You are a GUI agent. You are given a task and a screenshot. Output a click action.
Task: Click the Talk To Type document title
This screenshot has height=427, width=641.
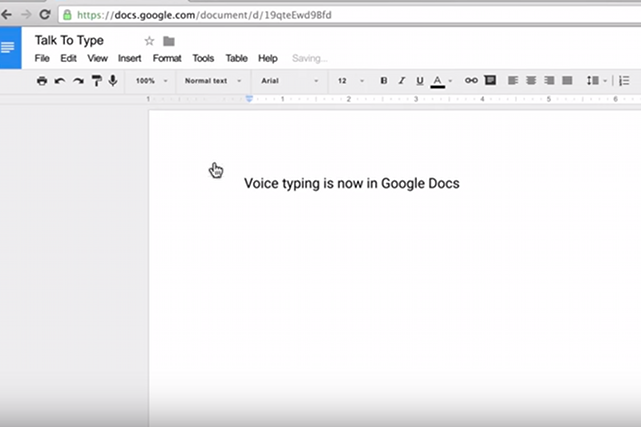click(69, 40)
